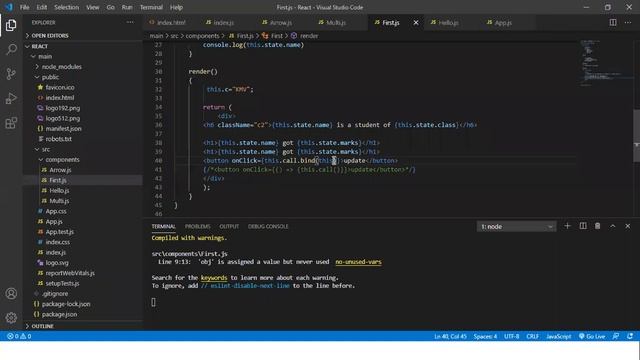Image resolution: width=640 pixels, height=360 pixels.
Task: Close the First.js editor tab
Action: point(416,23)
